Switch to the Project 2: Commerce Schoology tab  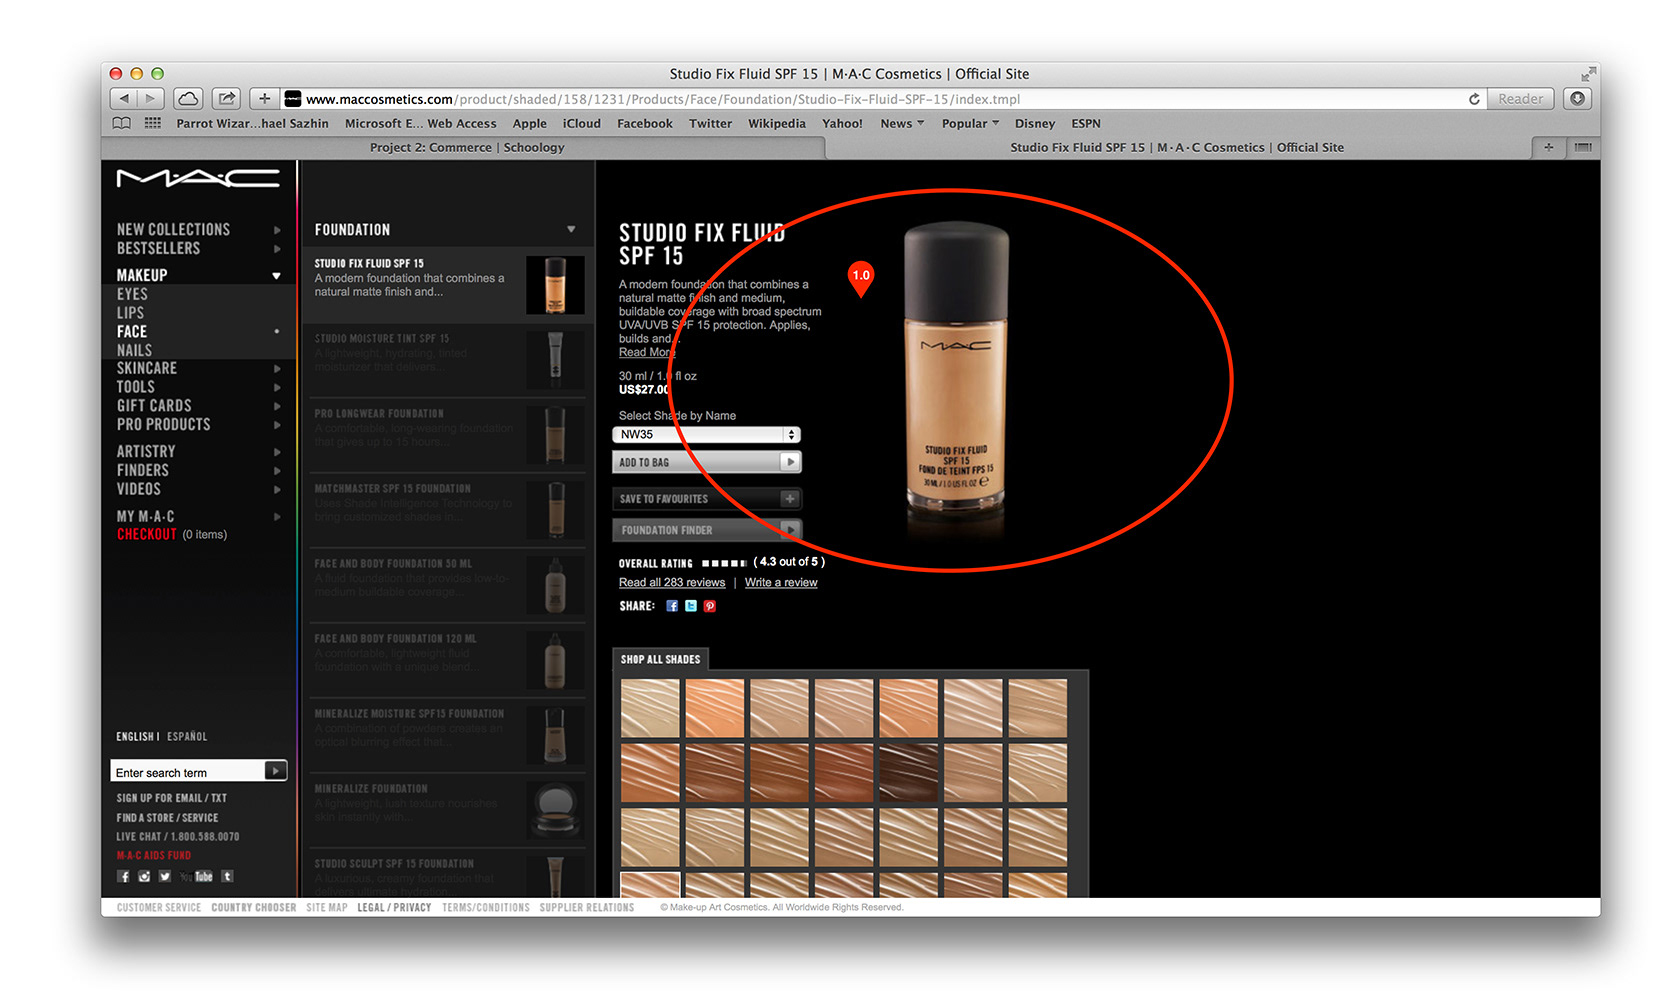(466, 147)
